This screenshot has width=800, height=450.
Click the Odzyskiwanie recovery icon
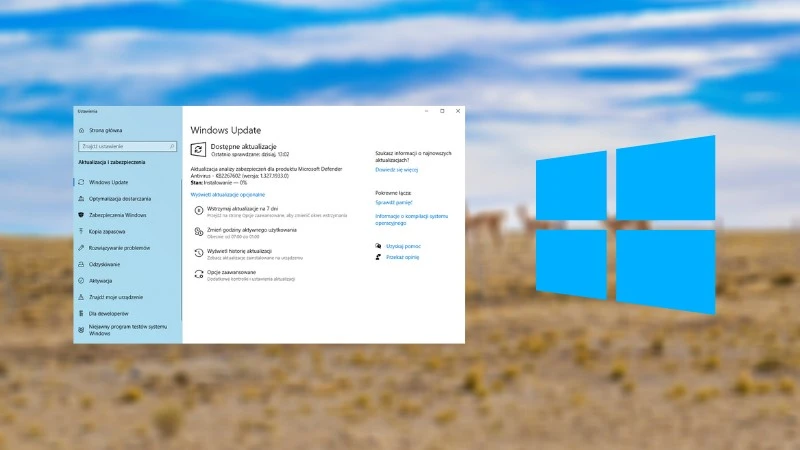tap(81, 264)
